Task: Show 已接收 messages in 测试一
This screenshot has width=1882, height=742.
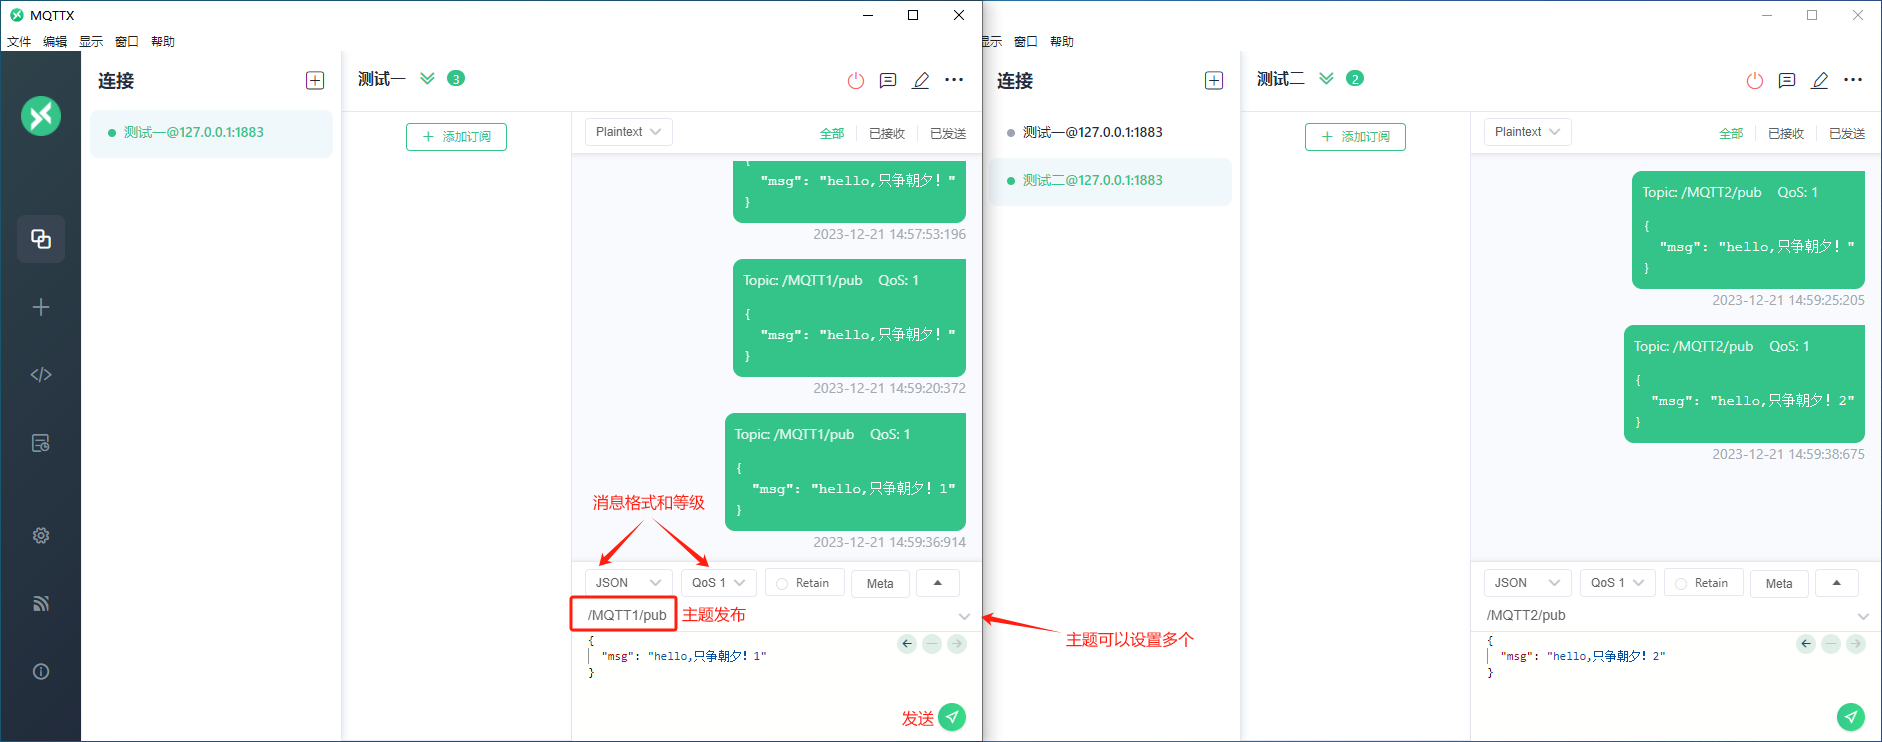Action: [x=887, y=133]
